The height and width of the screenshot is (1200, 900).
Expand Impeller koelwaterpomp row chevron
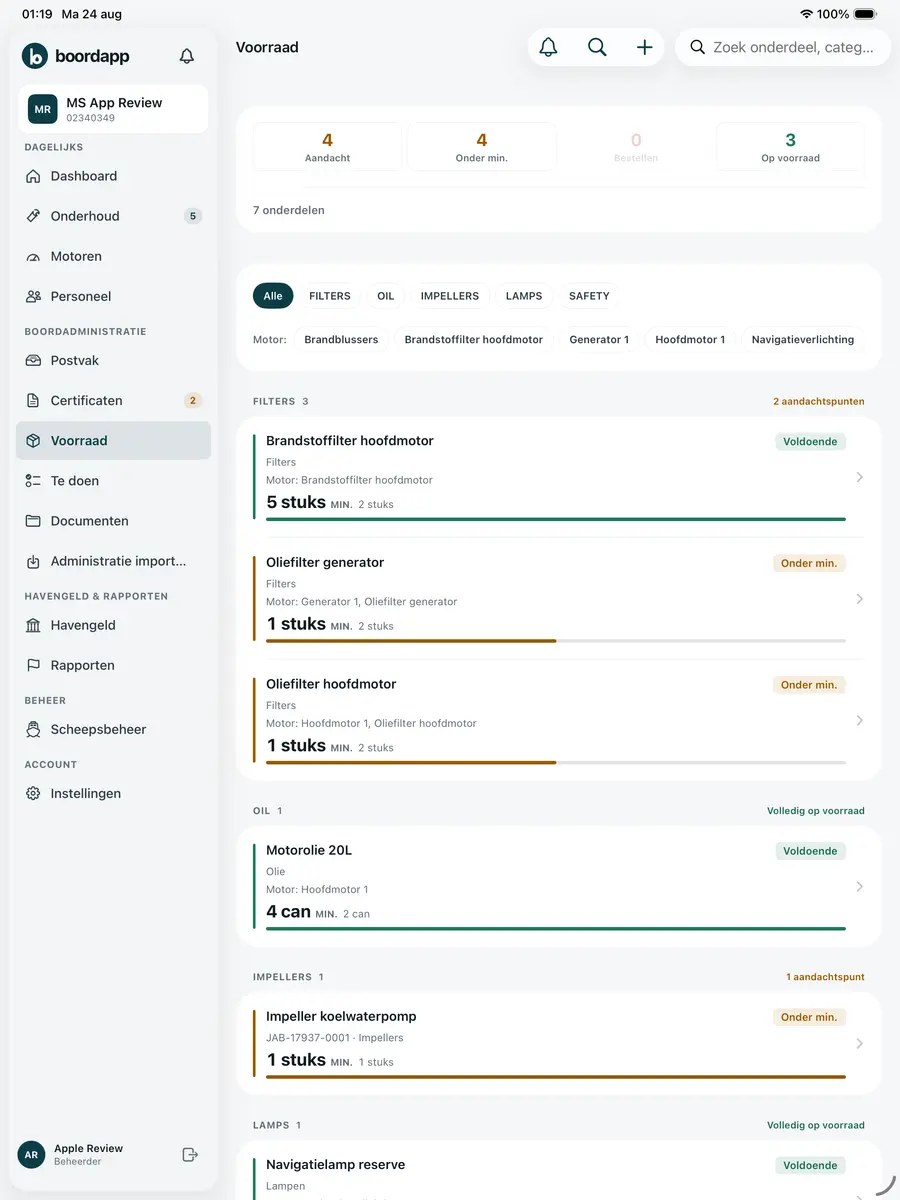pos(860,1043)
